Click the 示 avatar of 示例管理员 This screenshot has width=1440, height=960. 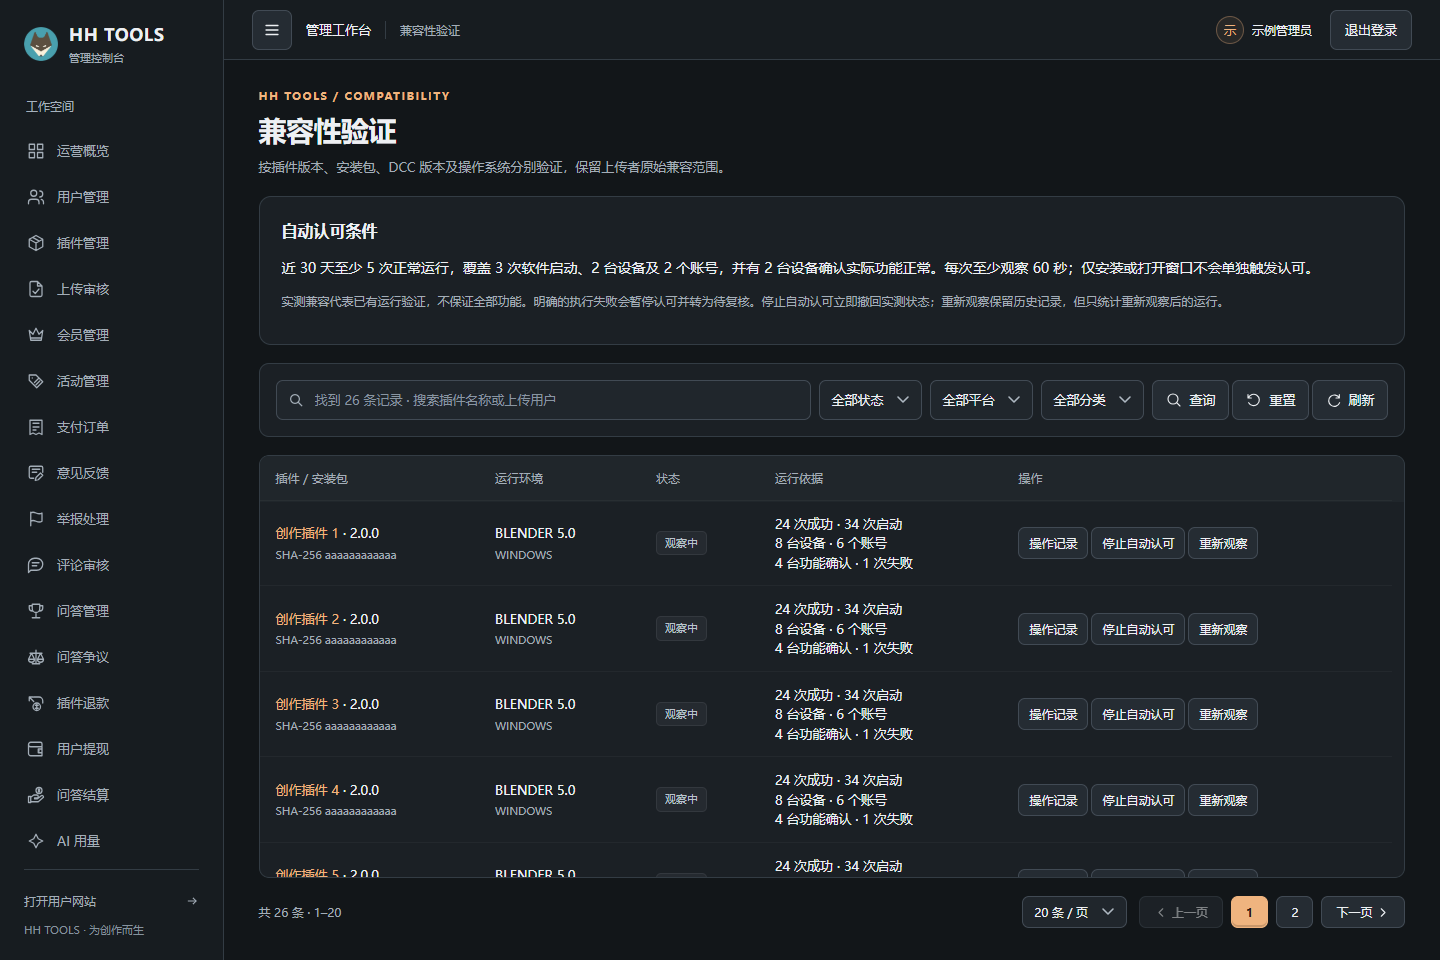1230,30
